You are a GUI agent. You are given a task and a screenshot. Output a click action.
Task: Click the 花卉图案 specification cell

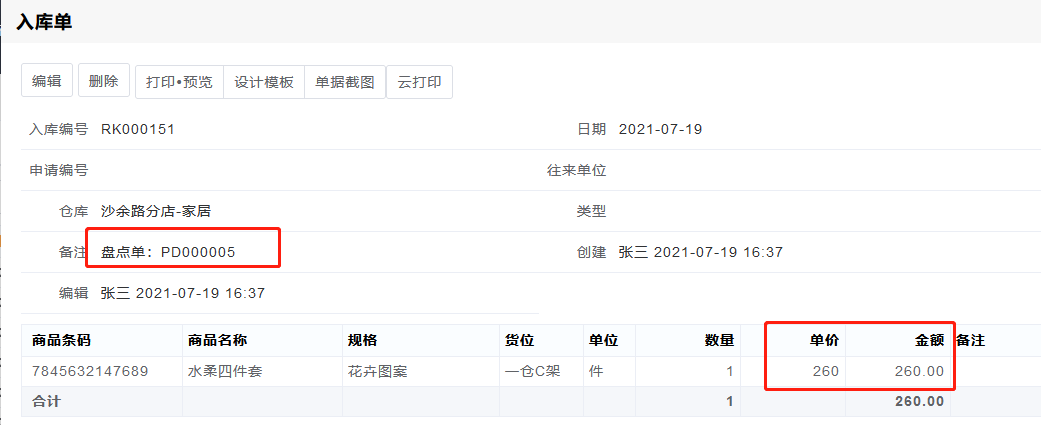[x=377, y=371]
